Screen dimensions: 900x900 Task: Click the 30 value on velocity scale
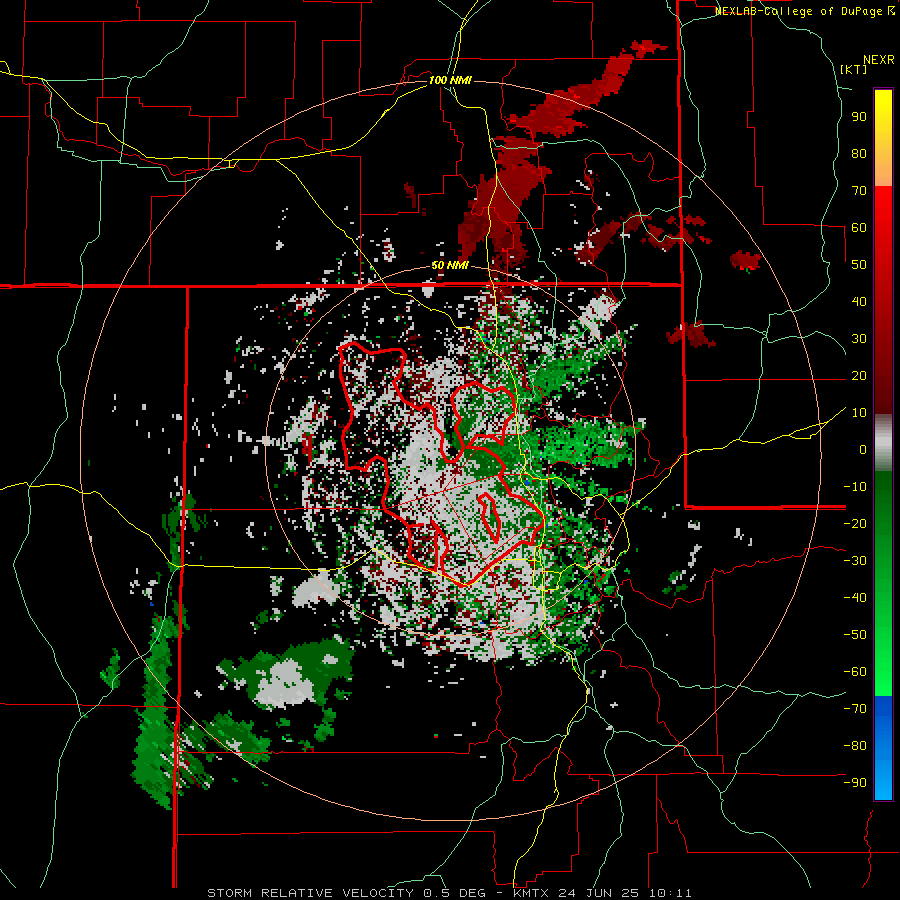[859, 339]
